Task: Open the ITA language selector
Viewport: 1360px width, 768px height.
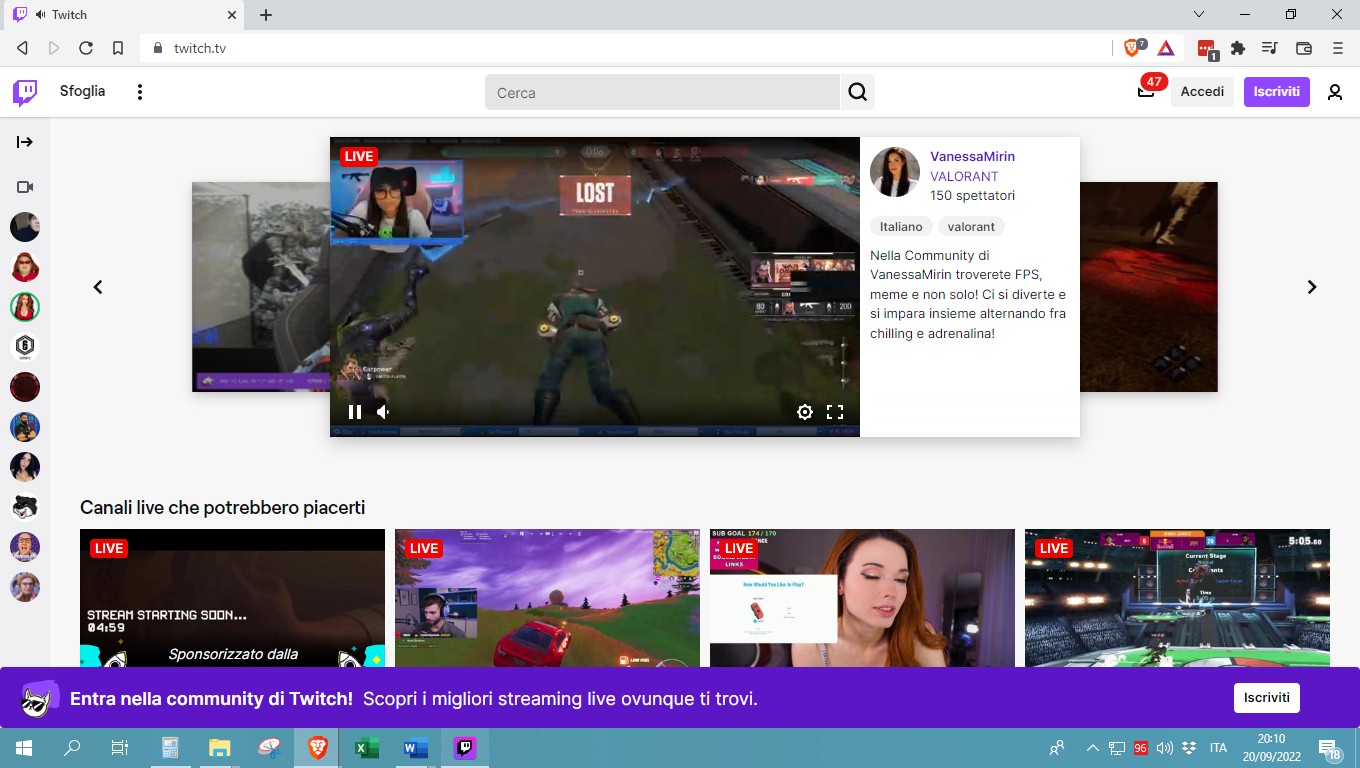Action: 1218,748
